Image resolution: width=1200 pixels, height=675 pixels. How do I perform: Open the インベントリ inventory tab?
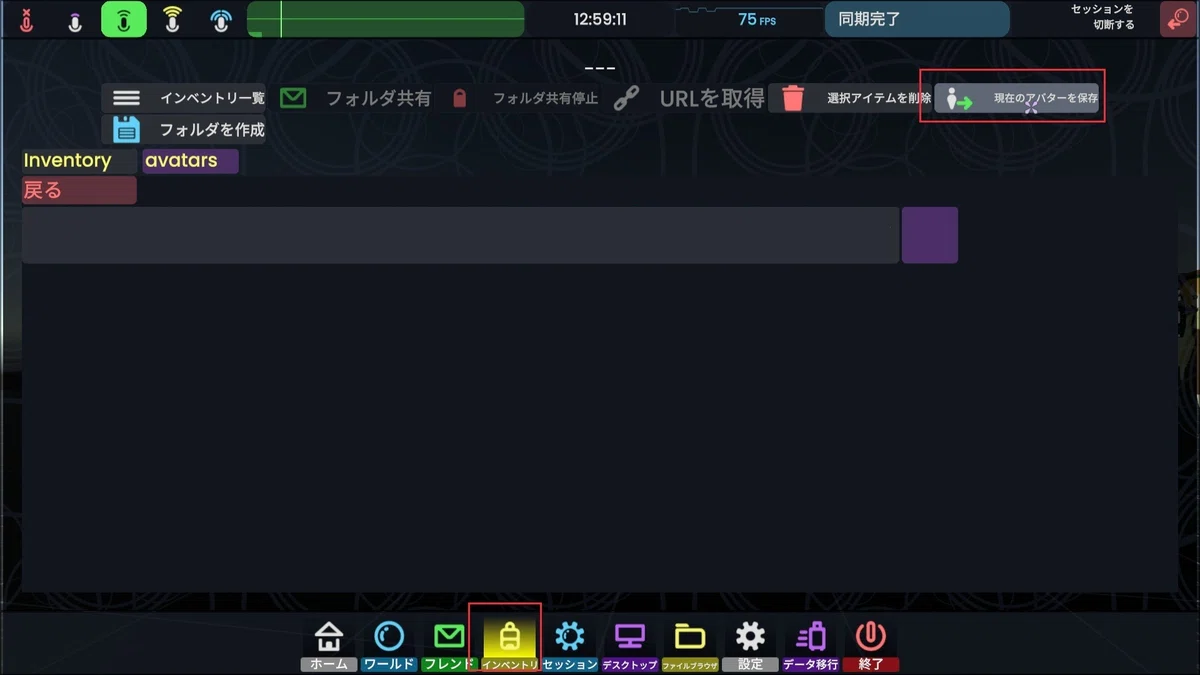(x=510, y=644)
